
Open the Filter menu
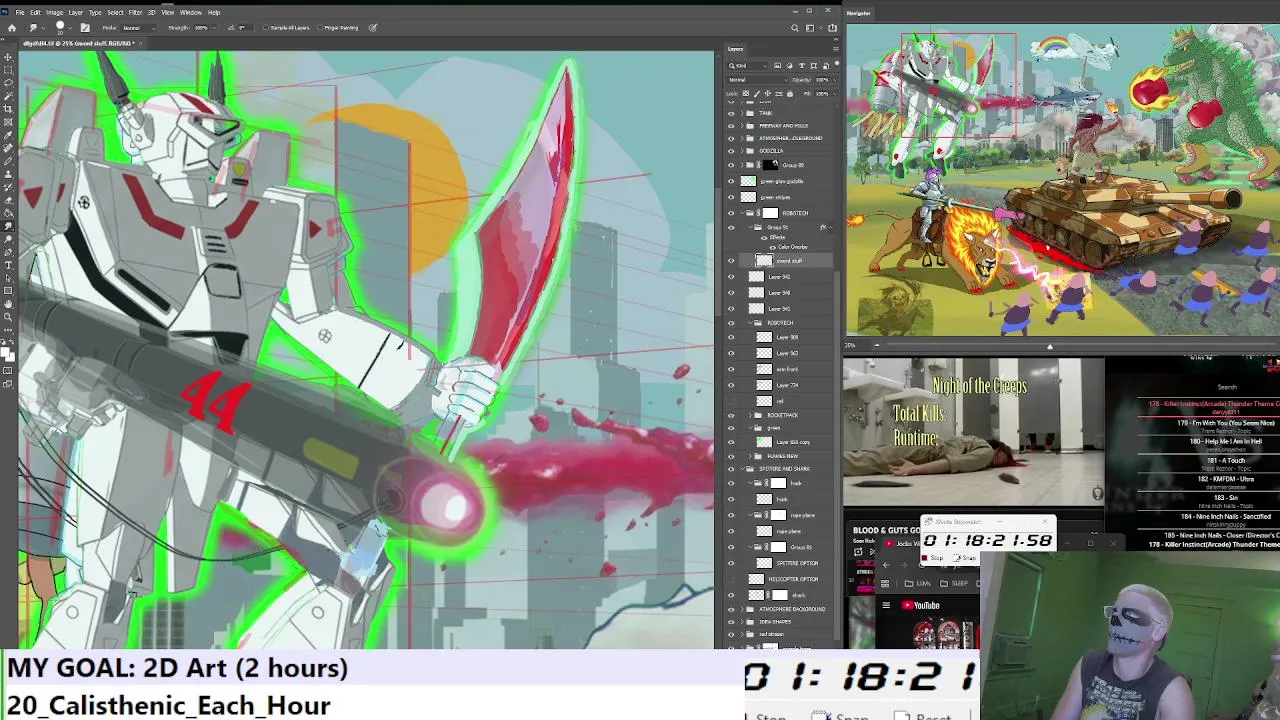click(135, 12)
